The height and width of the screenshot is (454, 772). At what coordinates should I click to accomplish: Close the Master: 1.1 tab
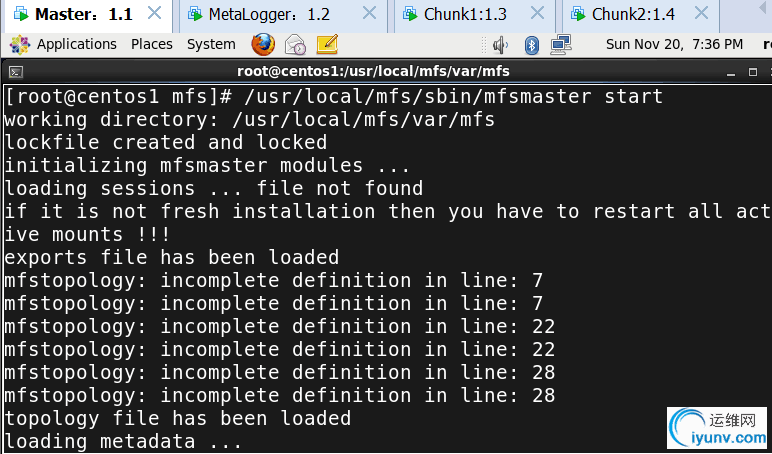coord(155,13)
